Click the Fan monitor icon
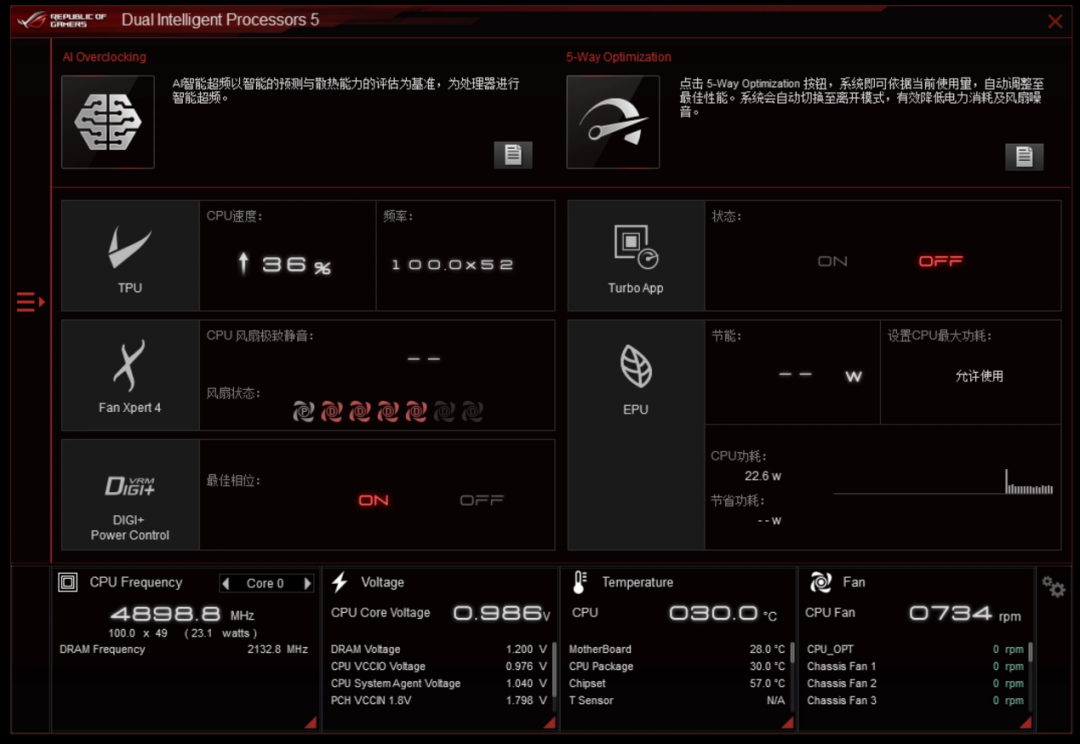Image resolution: width=1080 pixels, height=744 pixels. tap(820, 583)
